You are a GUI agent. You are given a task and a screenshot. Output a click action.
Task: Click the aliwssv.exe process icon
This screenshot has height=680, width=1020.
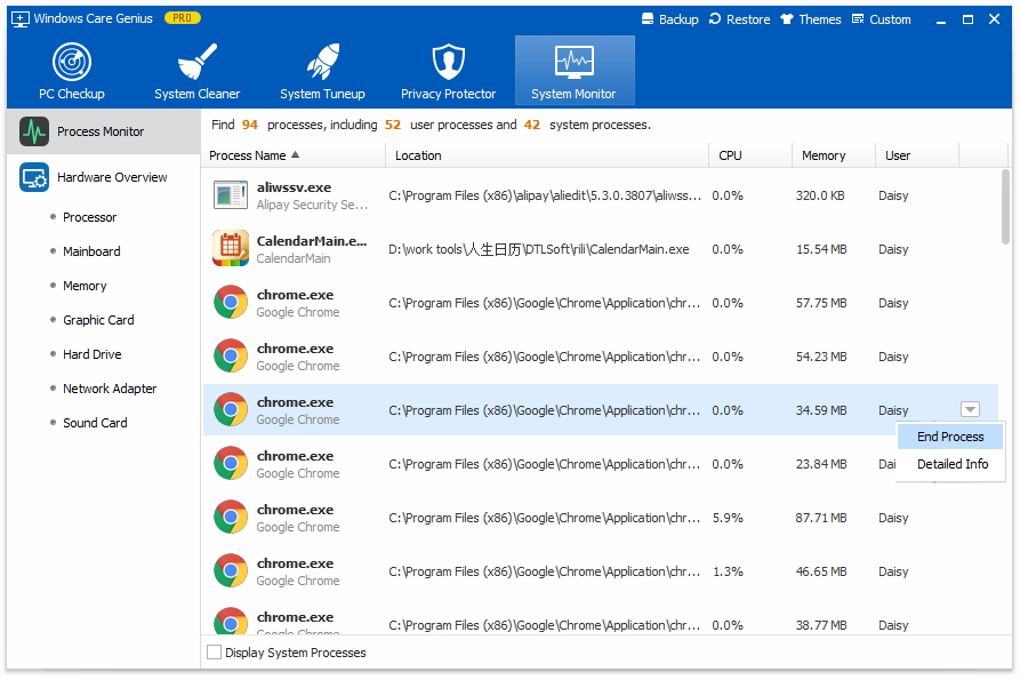pyautogui.click(x=231, y=196)
